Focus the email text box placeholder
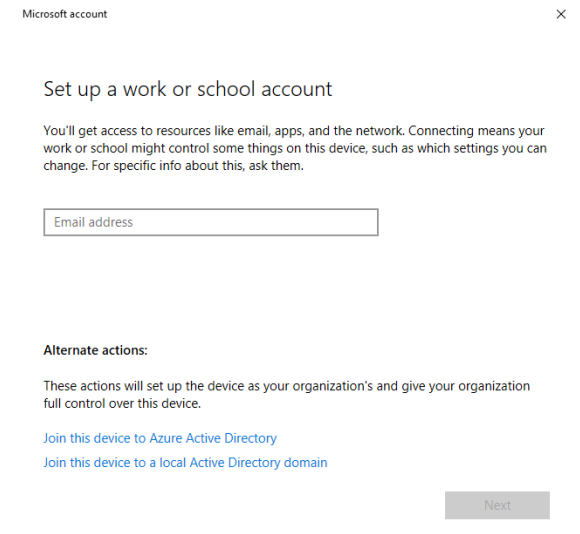The width and height of the screenshot is (580, 534). (93, 222)
